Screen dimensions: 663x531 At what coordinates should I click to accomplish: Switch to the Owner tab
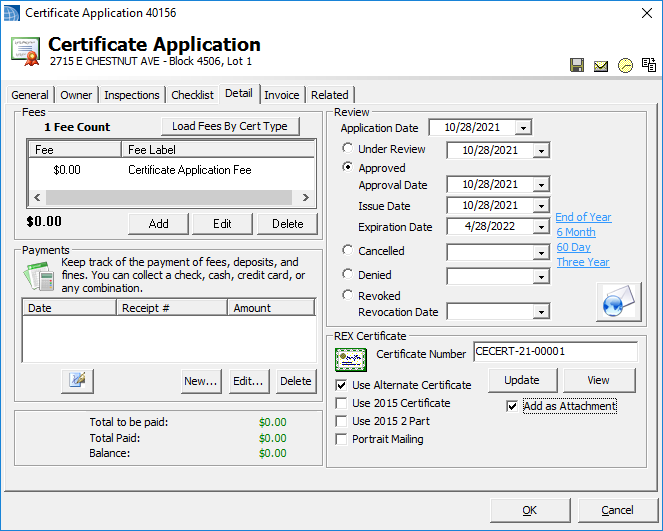tap(76, 95)
